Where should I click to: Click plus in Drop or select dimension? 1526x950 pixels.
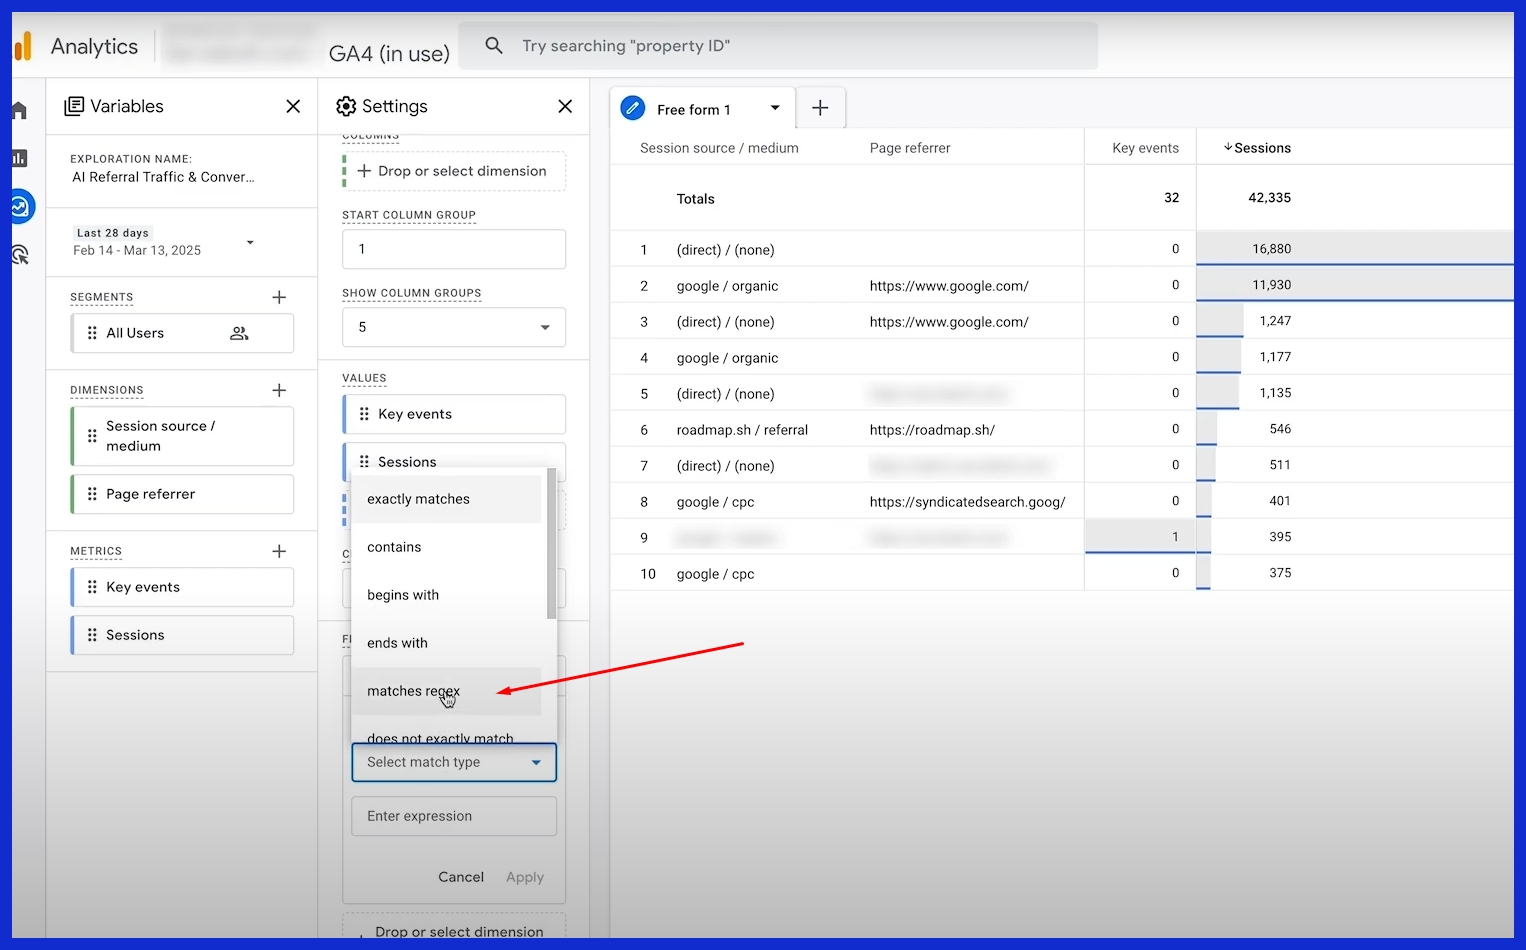[x=364, y=171]
